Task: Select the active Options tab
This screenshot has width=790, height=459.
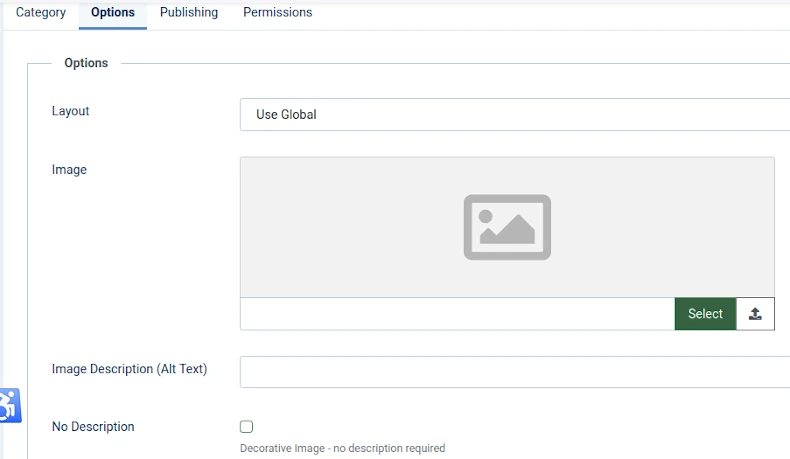Action: click(x=113, y=13)
